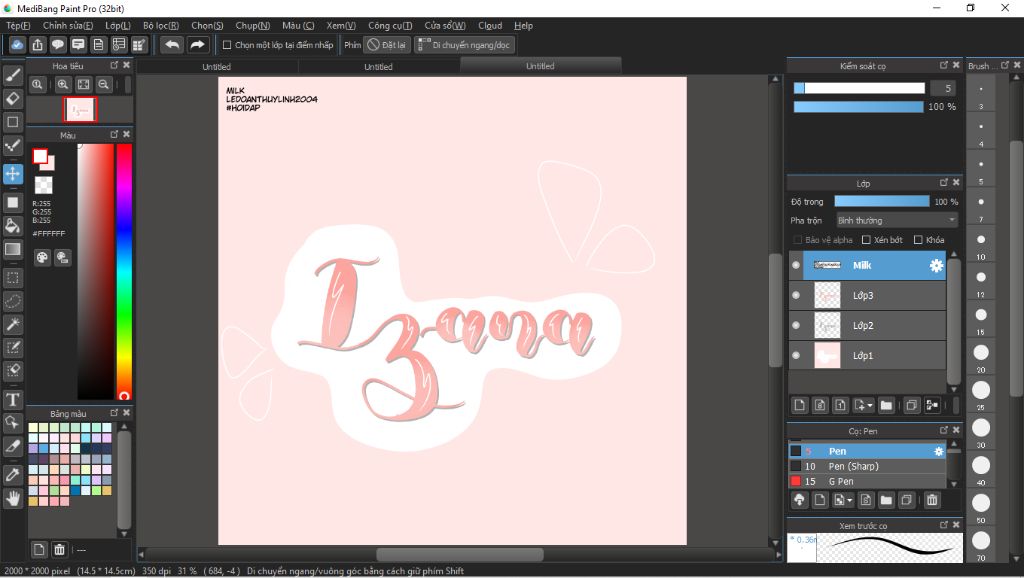Undock the Màu panel with pop-out icon
The image size is (1024, 578).
[x=114, y=135]
